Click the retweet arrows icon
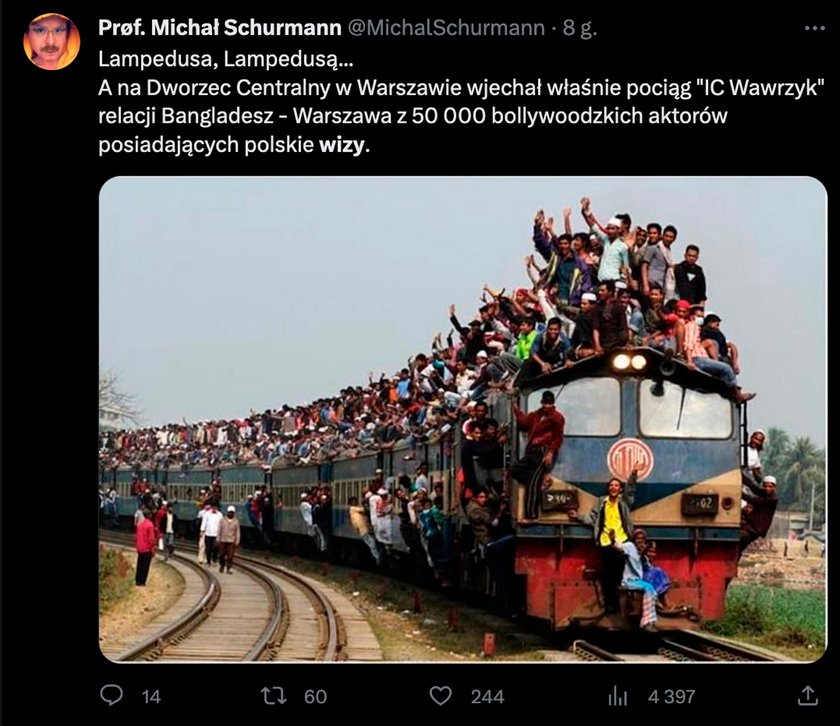840x726 pixels. click(x=273, y=695)
